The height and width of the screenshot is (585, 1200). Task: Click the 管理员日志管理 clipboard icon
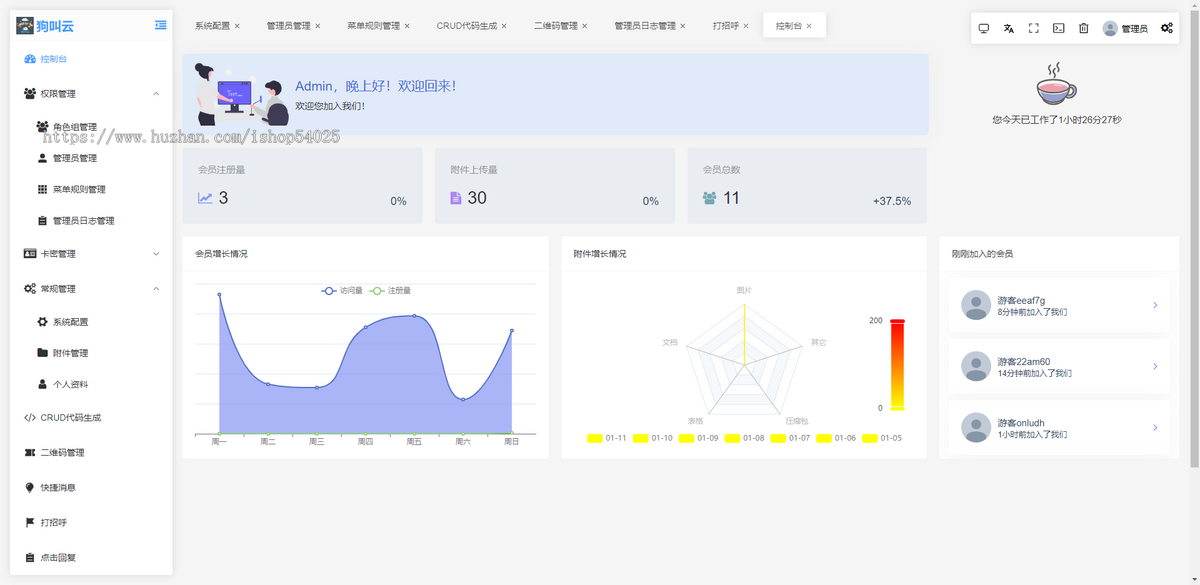click(42, 220)
